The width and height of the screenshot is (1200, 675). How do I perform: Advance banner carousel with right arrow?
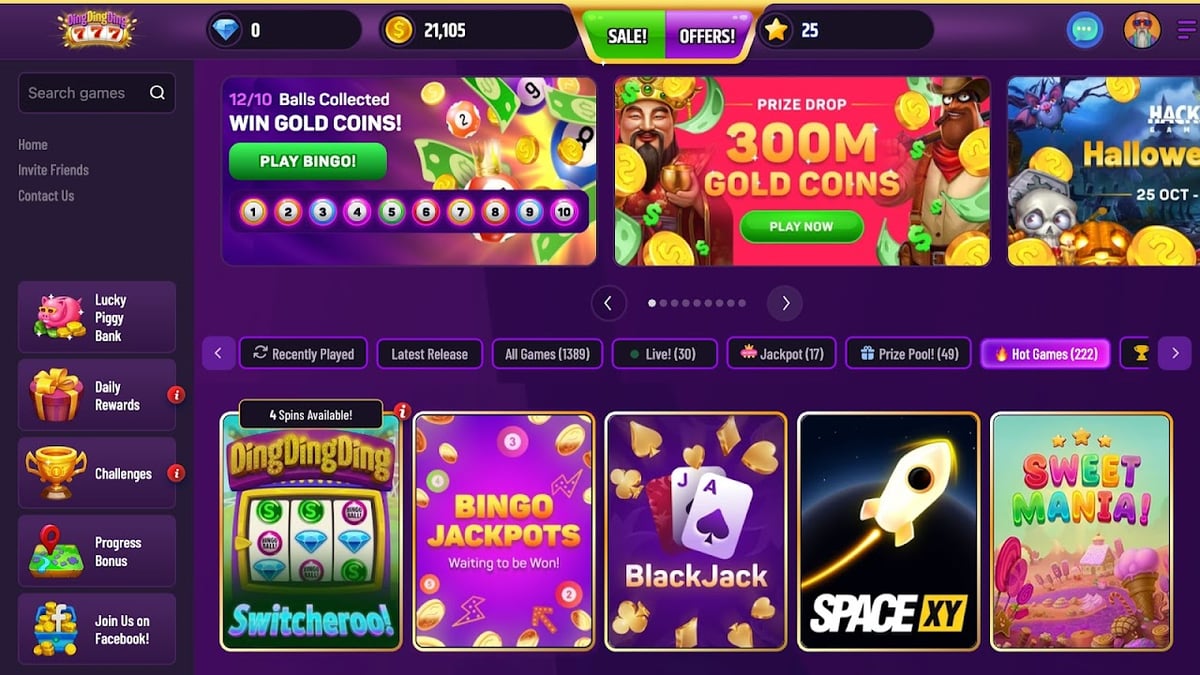(785, 303)
